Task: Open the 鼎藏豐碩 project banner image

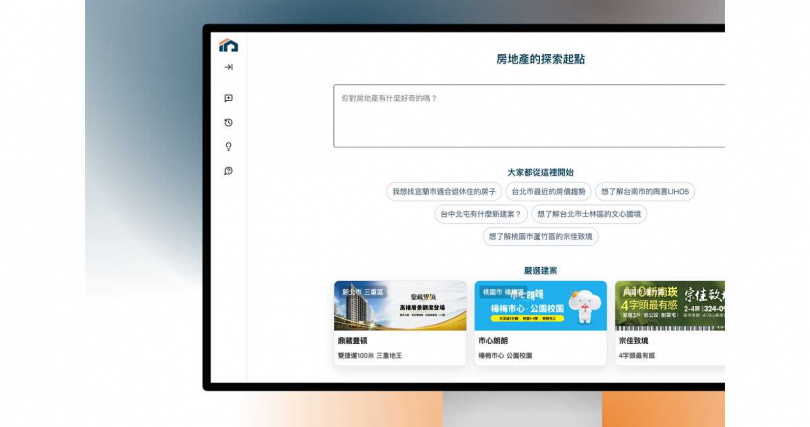Action: [x=400, y=306]
